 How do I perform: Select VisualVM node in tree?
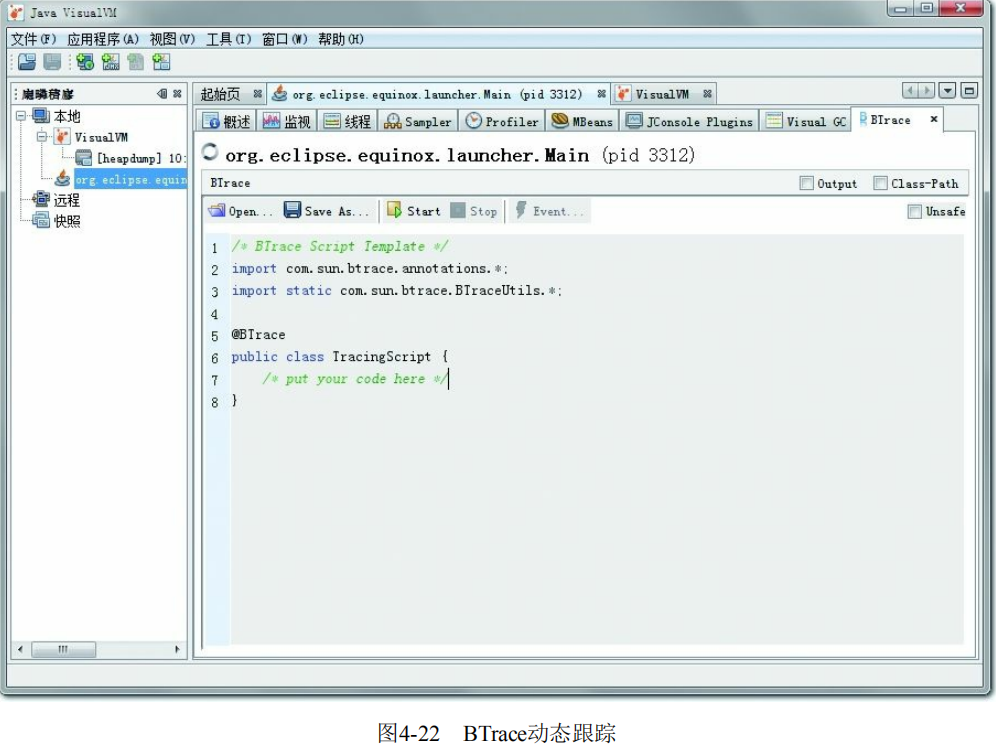[101, 137]
